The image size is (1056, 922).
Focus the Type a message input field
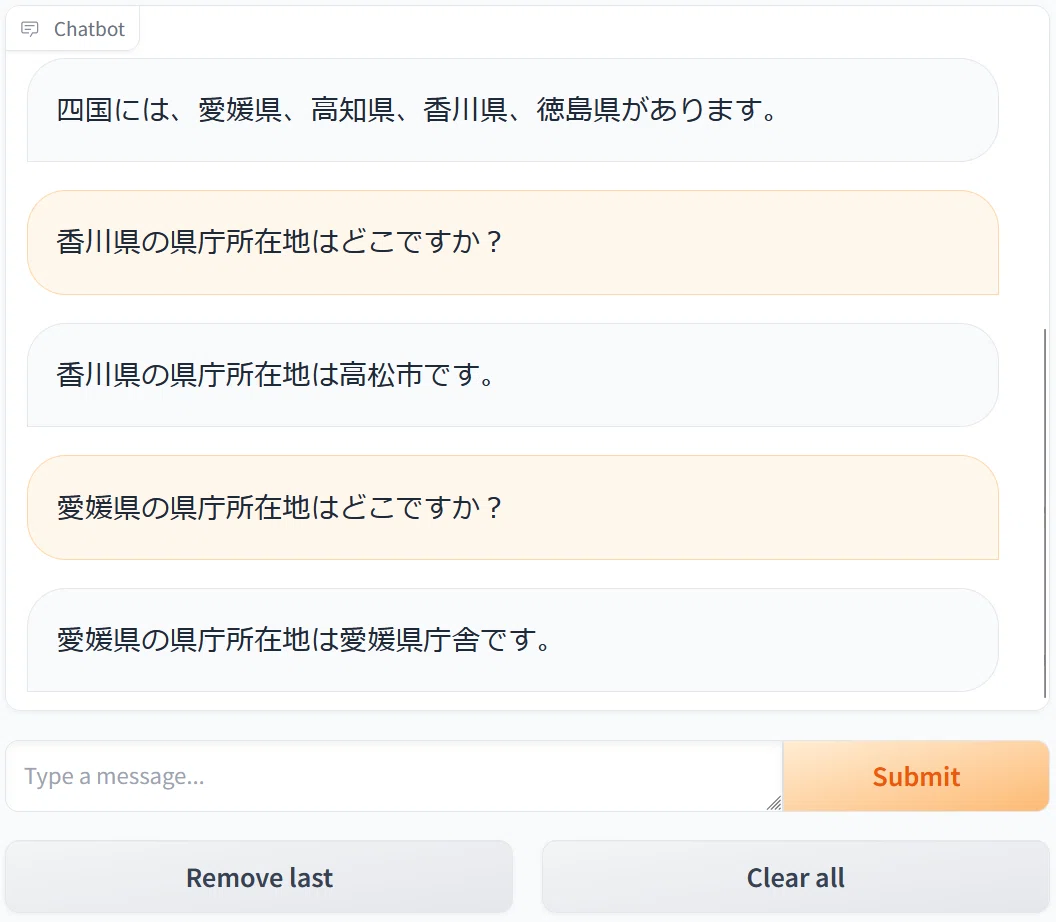(394, 776)
